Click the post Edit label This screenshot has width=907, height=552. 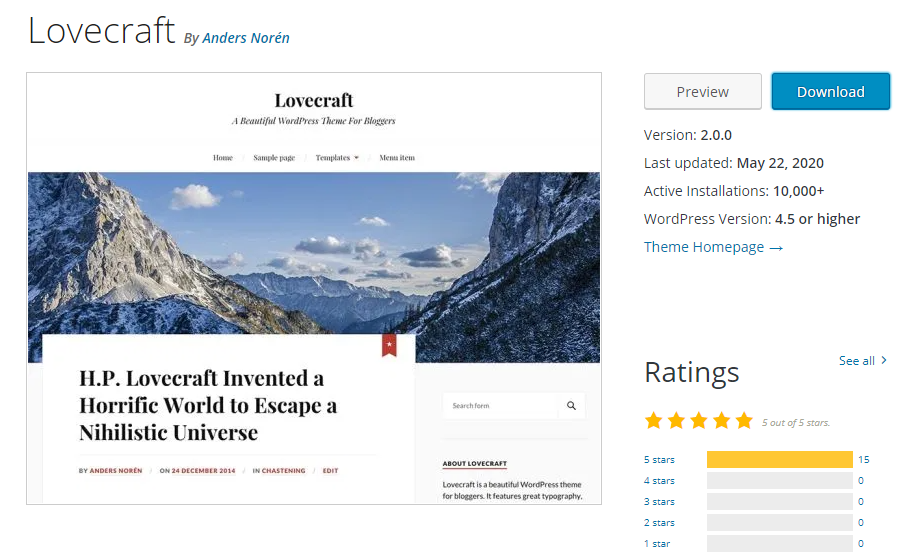(x=330, y=470)
